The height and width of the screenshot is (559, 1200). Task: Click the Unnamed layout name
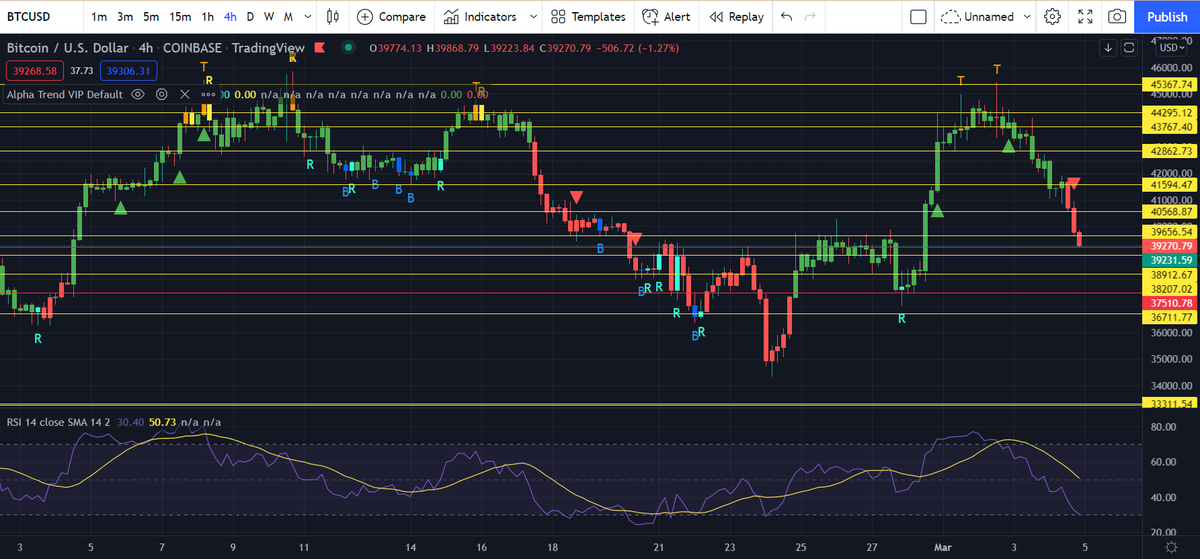coord(989,17)
